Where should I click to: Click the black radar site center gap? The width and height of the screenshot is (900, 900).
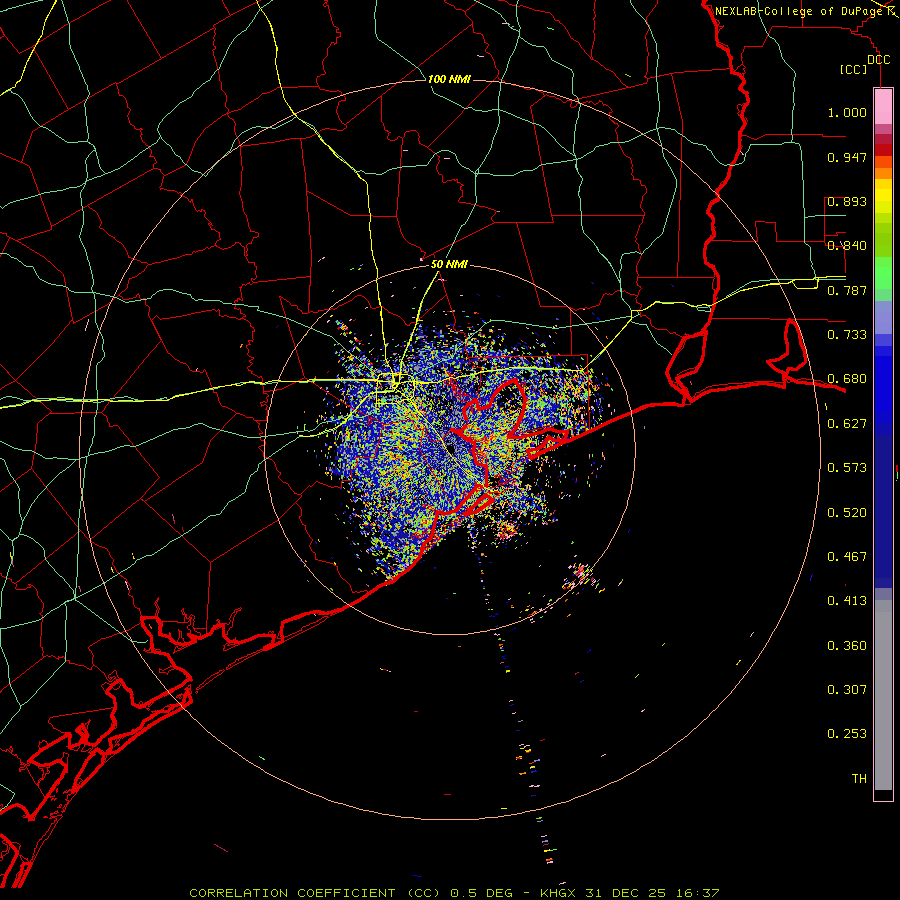point(450,447)
